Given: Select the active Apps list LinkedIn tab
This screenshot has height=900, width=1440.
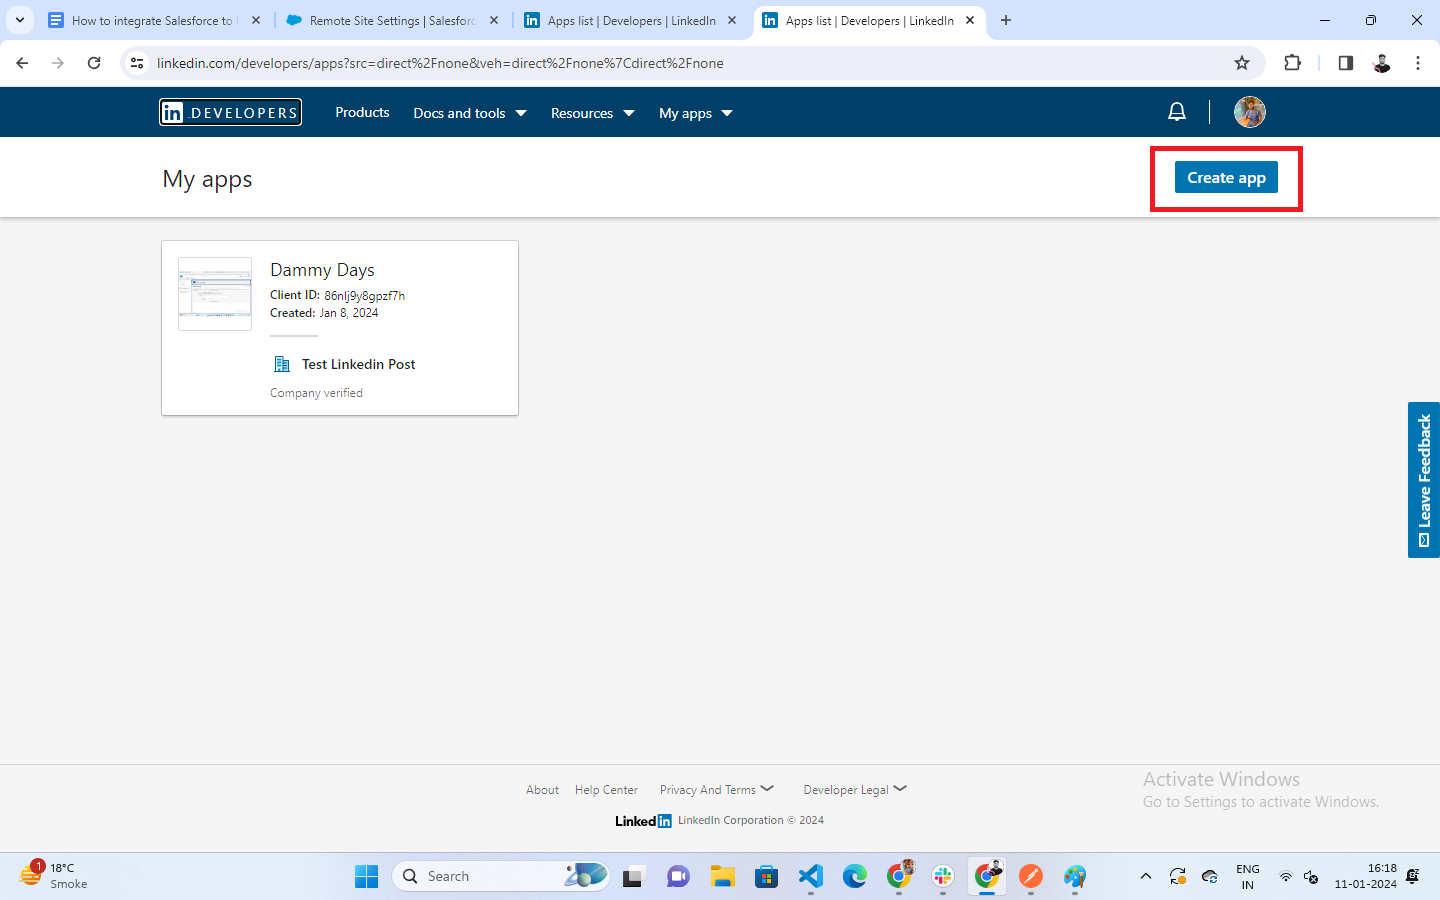Looking at the screenshot, I should tap(869, 20).
